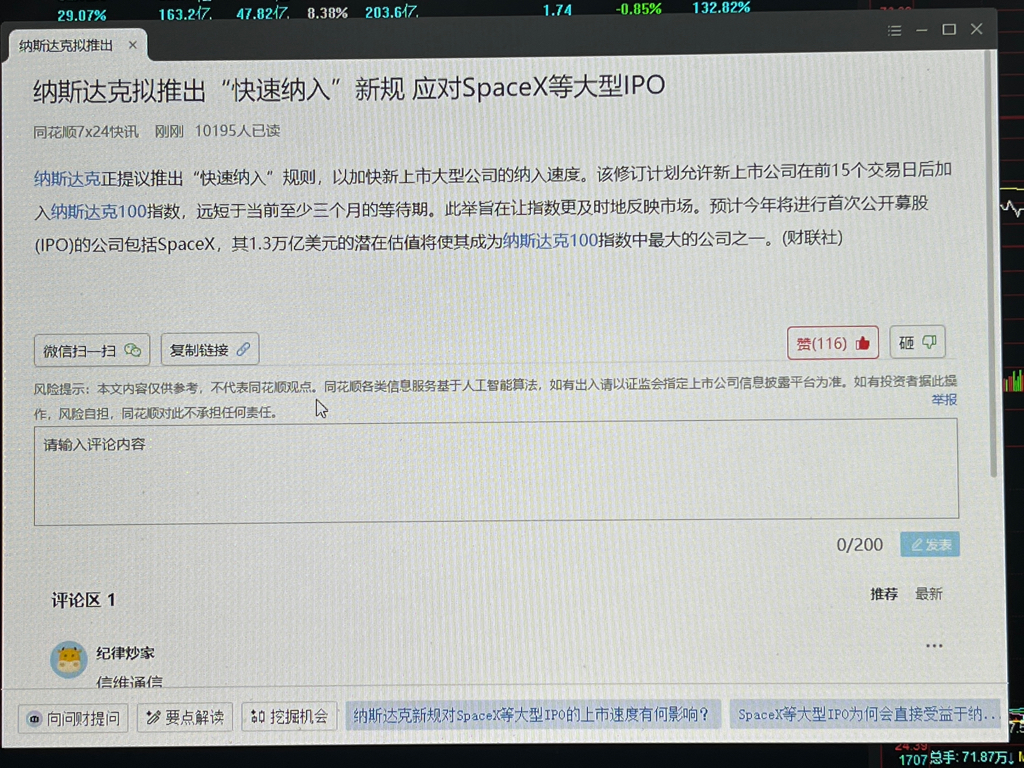Open 纪律炒家 user avatar
Screen dimensions: 1024x768
click(x=69, y=660)
